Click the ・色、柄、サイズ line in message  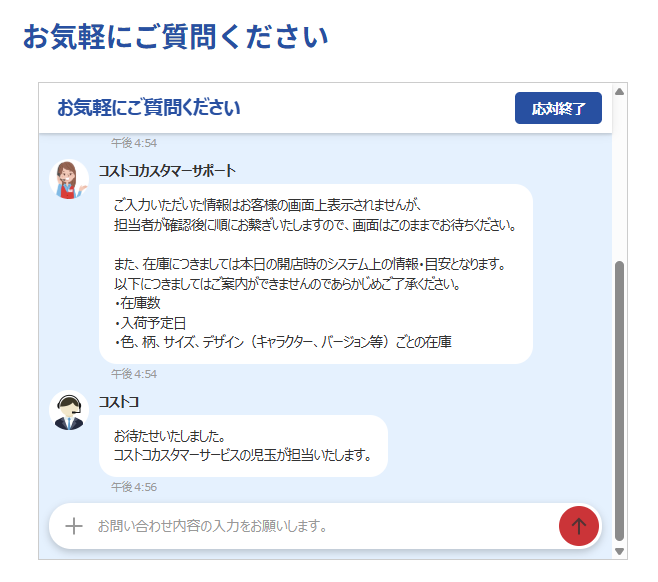(x=283, y=342)
